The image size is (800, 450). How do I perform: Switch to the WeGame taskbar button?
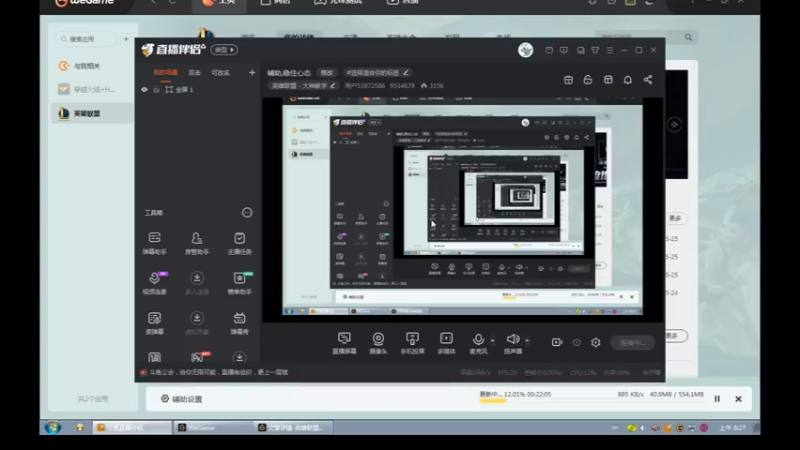click(212, 428)
